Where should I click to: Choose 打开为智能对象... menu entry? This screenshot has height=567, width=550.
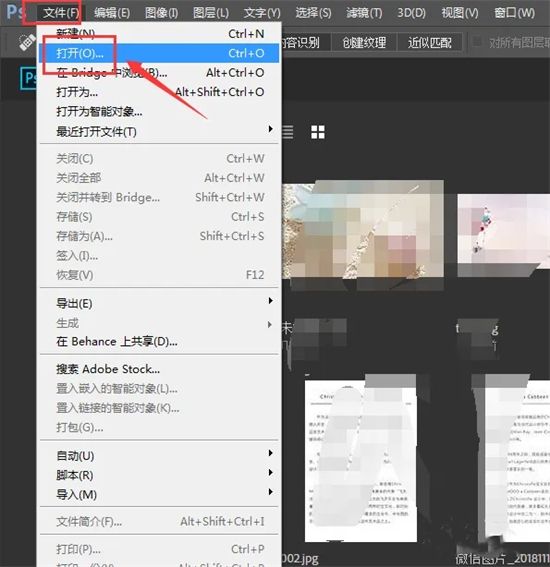(159, 112)
